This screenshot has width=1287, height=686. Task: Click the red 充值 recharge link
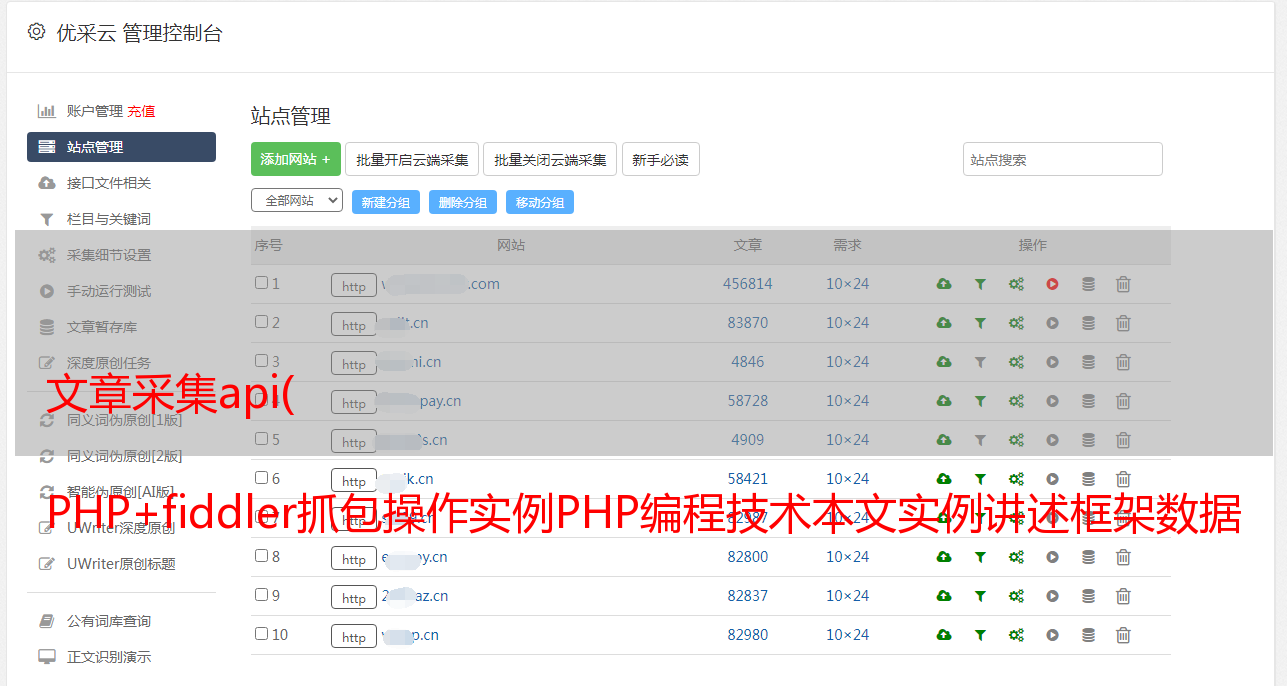pyautogui.click(x=141, y=111)
